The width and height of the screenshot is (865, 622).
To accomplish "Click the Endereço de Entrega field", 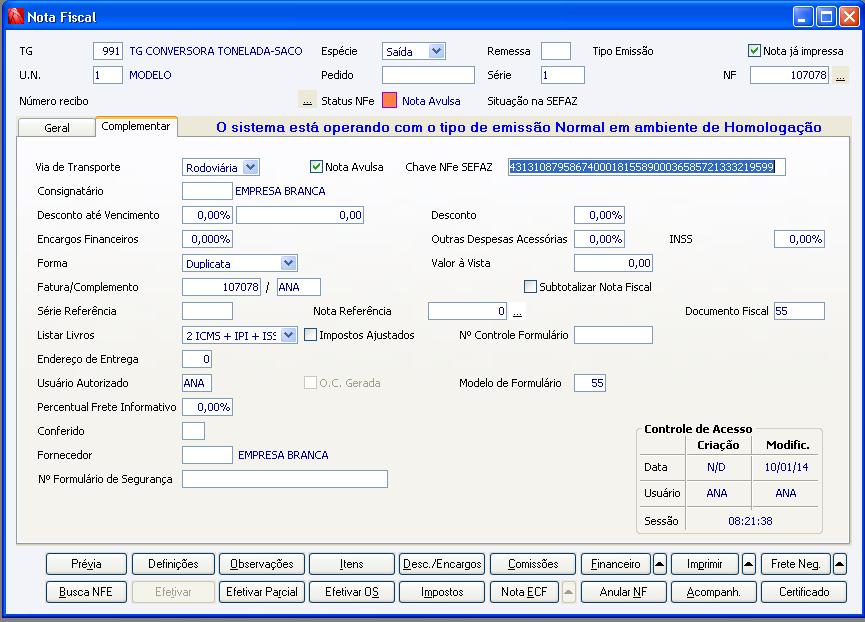I will tap(197, 359).
